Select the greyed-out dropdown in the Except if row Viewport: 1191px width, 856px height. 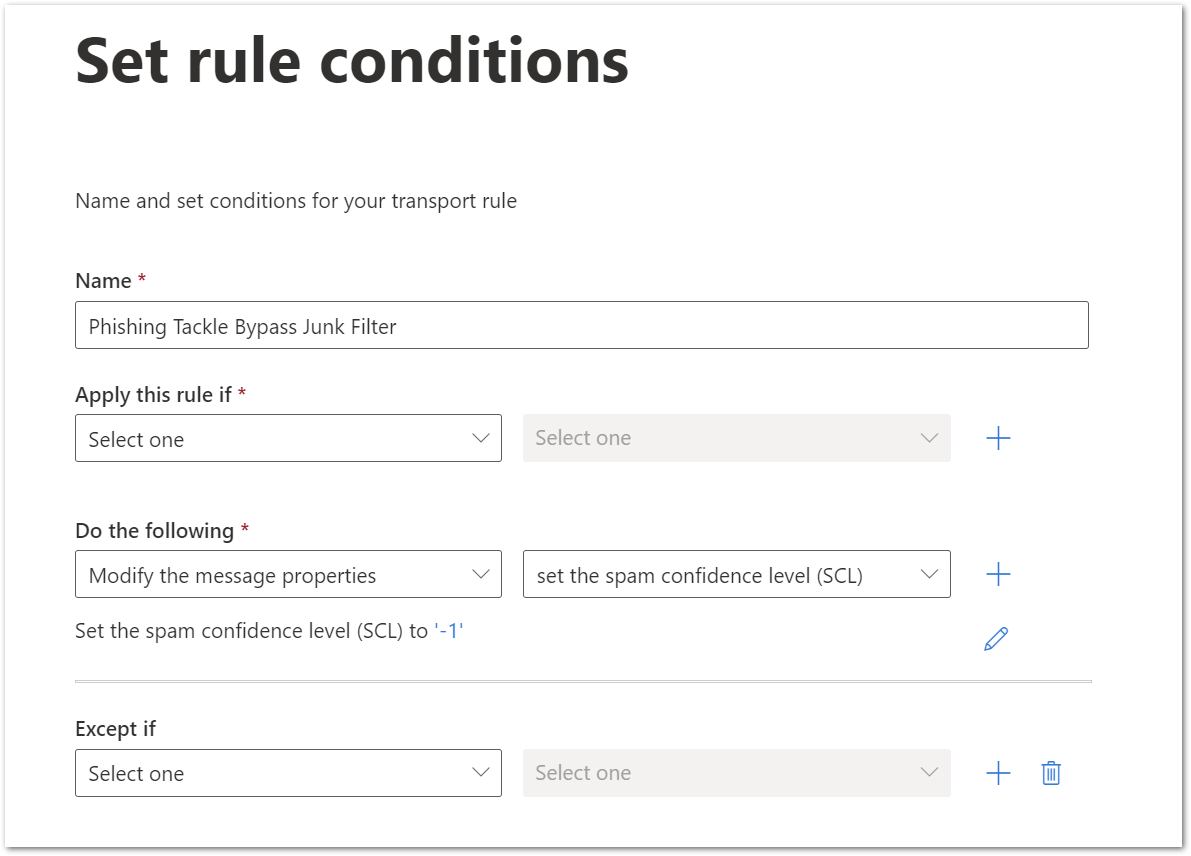click(737, 773)
